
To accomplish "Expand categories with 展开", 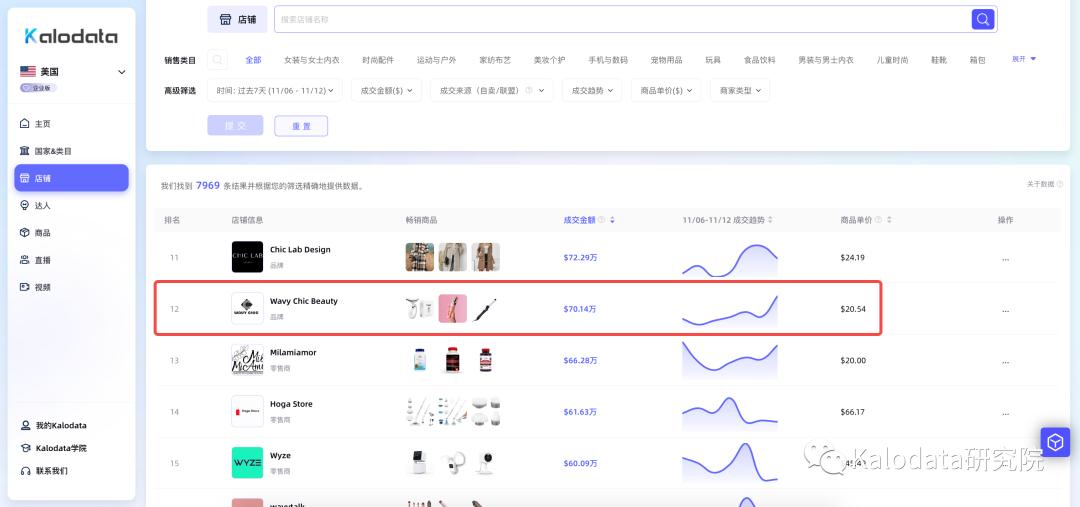I will point(1024,59).
